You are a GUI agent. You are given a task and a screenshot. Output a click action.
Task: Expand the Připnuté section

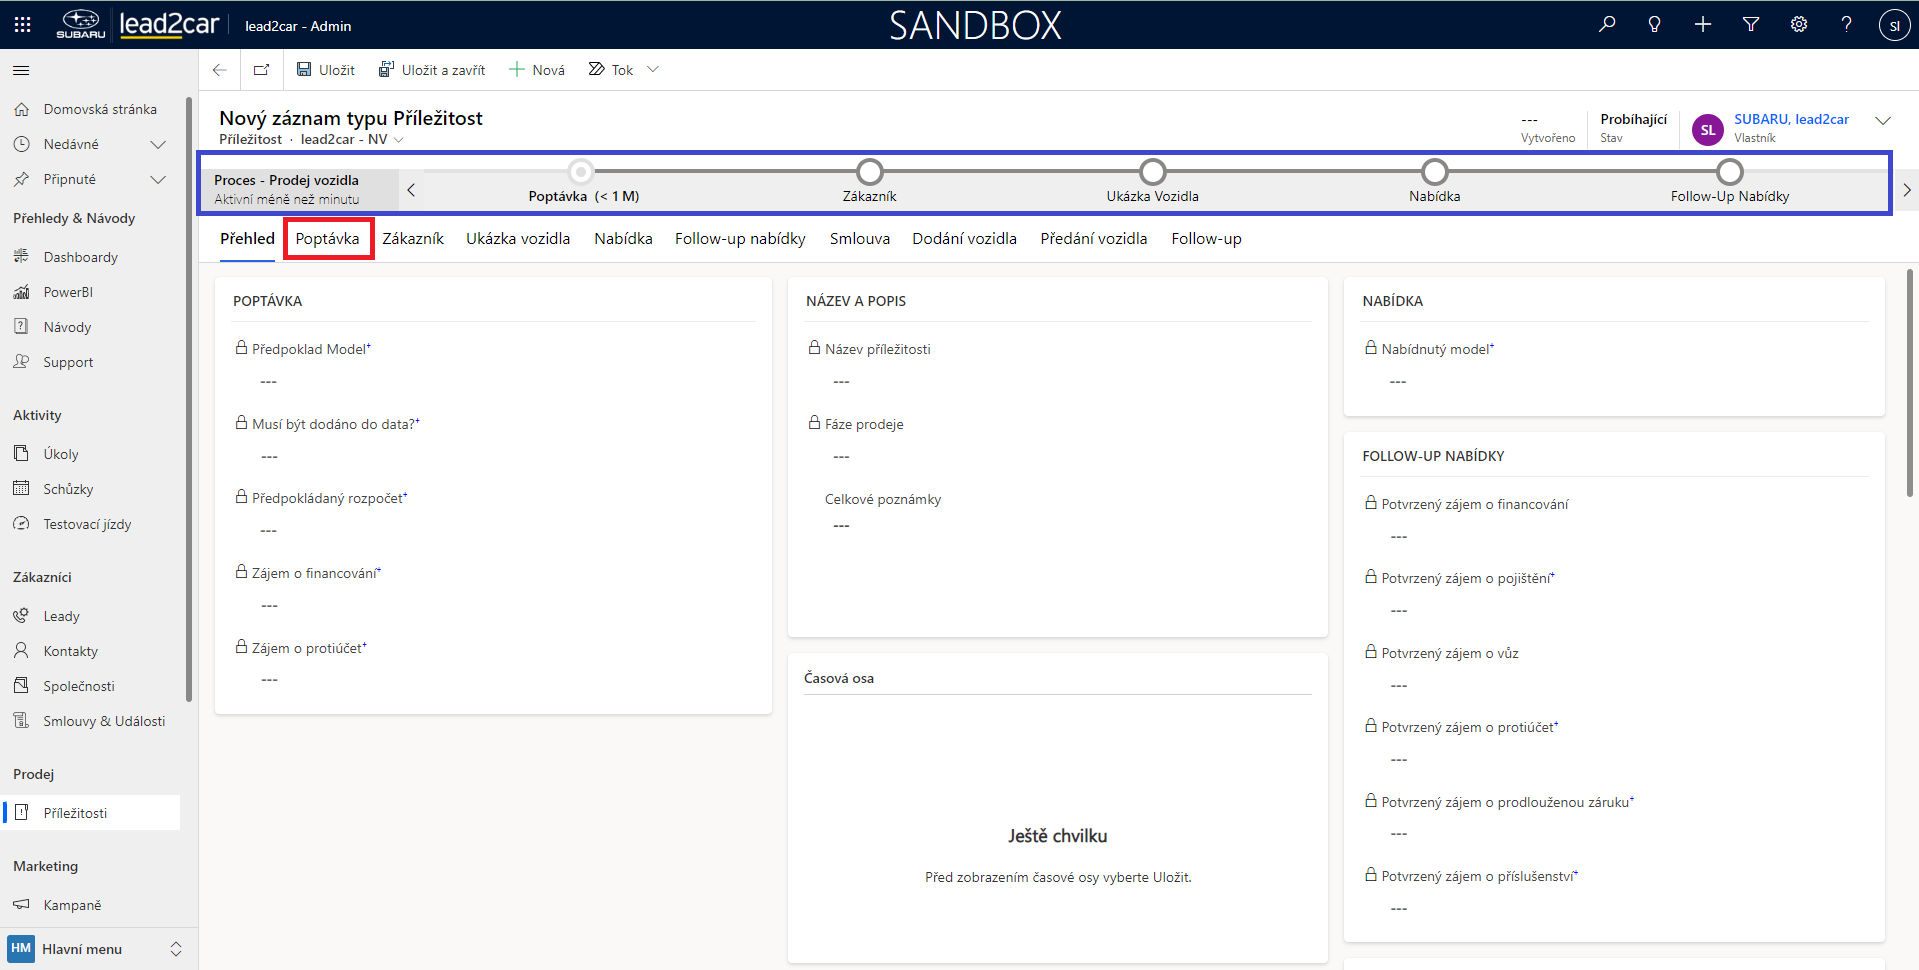[x=157, y=179]
